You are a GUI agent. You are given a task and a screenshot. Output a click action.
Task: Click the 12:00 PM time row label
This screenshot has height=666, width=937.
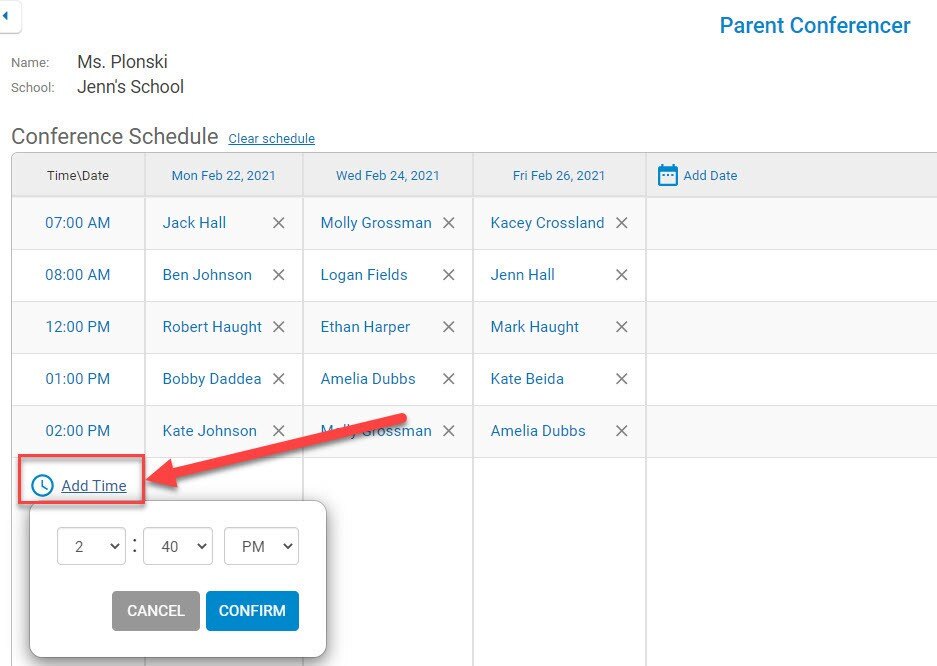[x=78, y=327]
